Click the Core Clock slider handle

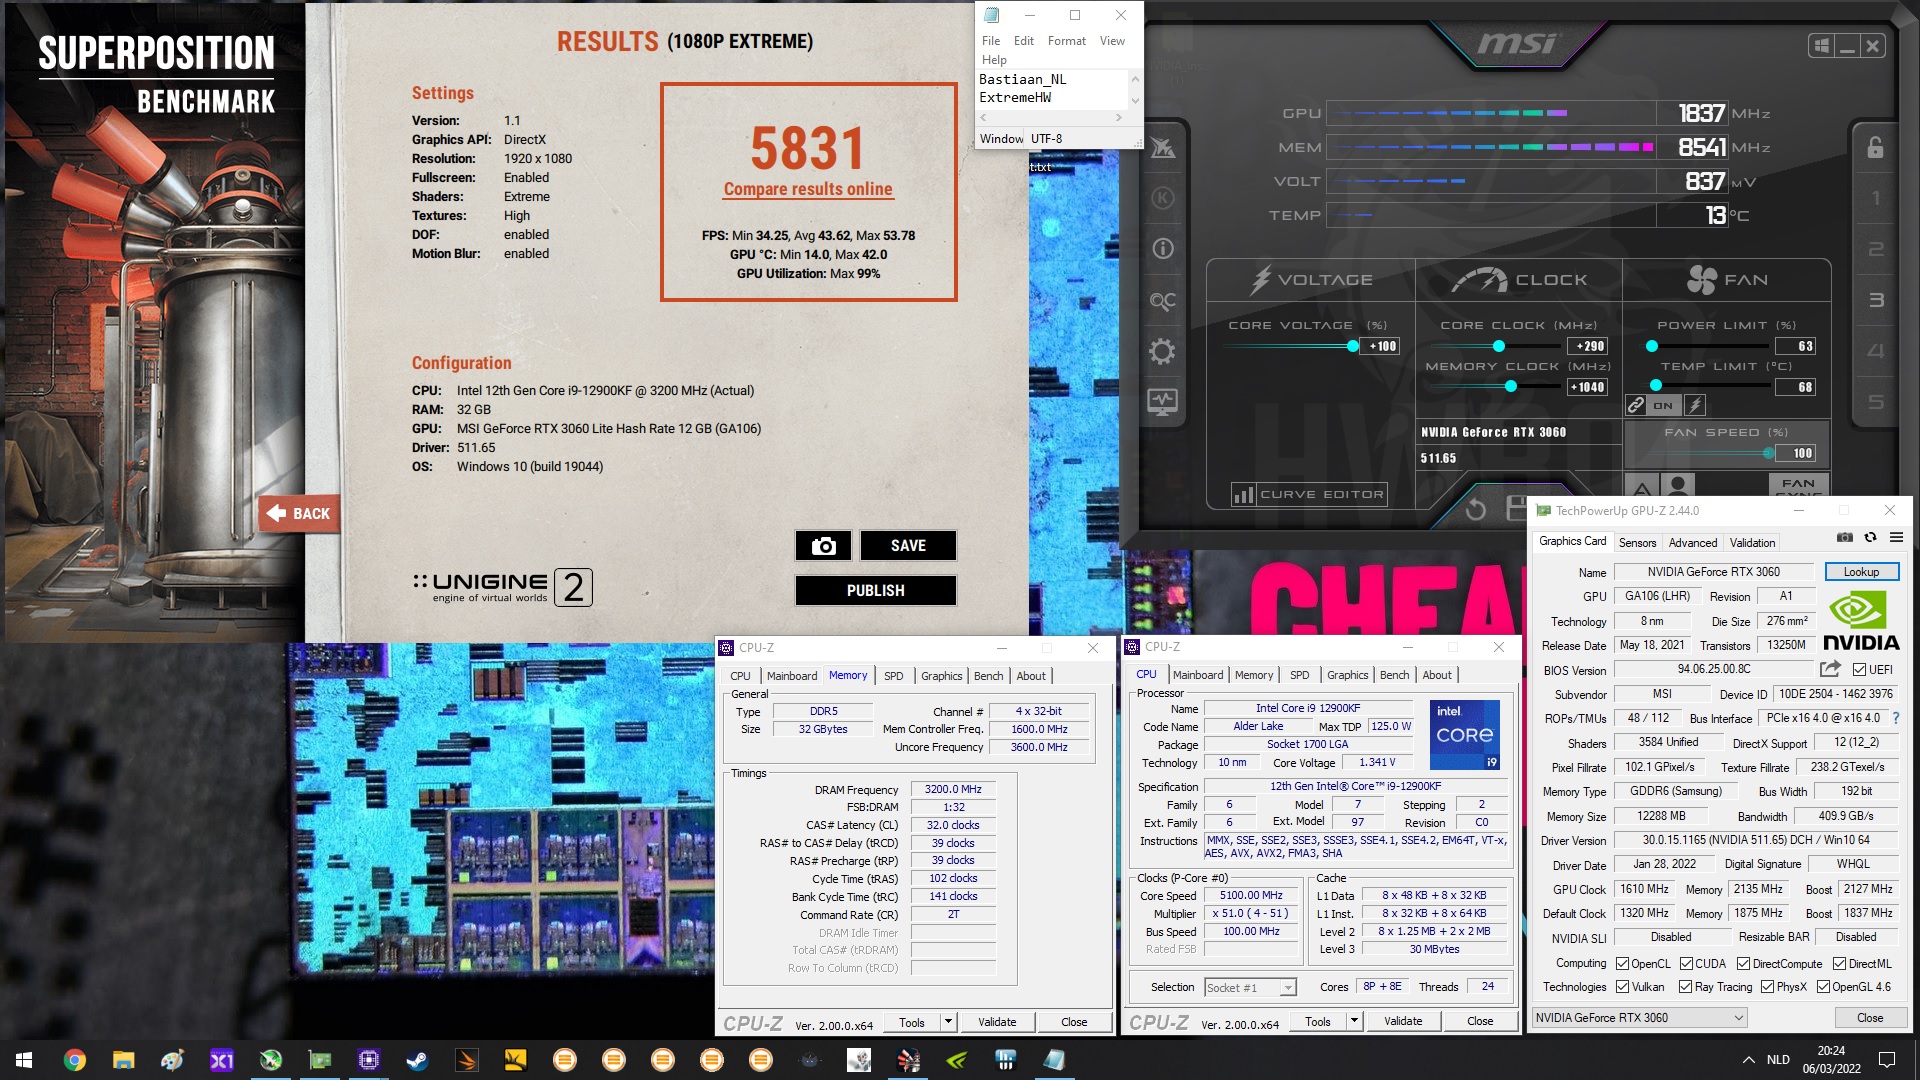[1498, 346]
